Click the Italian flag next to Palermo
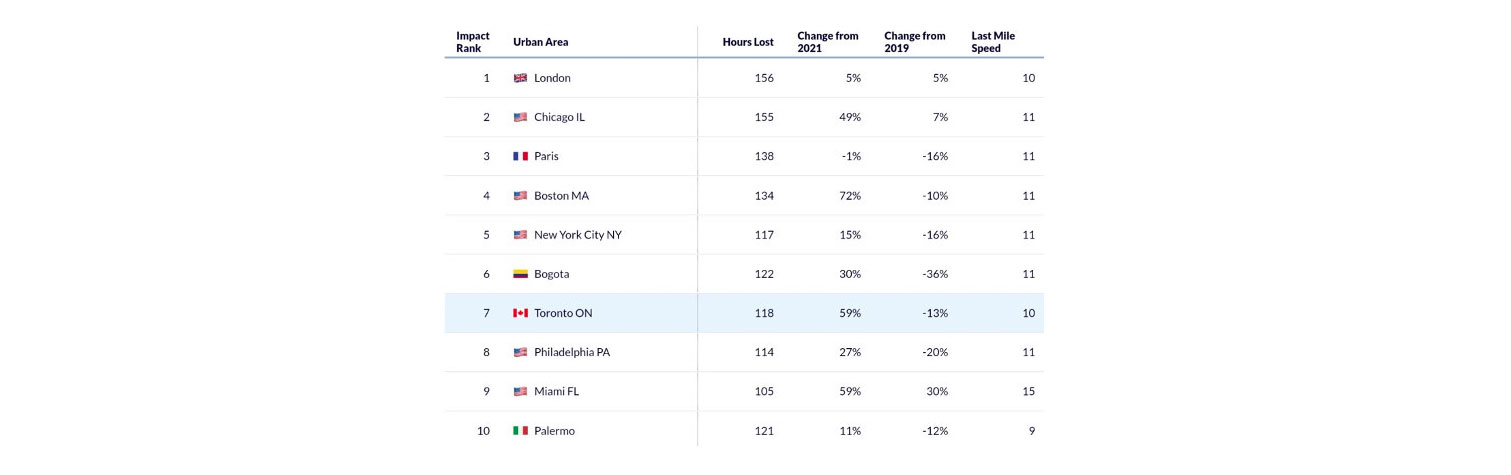Image resolution: width=1511 pixels, height=475 pixels. (x=520, y=431)
